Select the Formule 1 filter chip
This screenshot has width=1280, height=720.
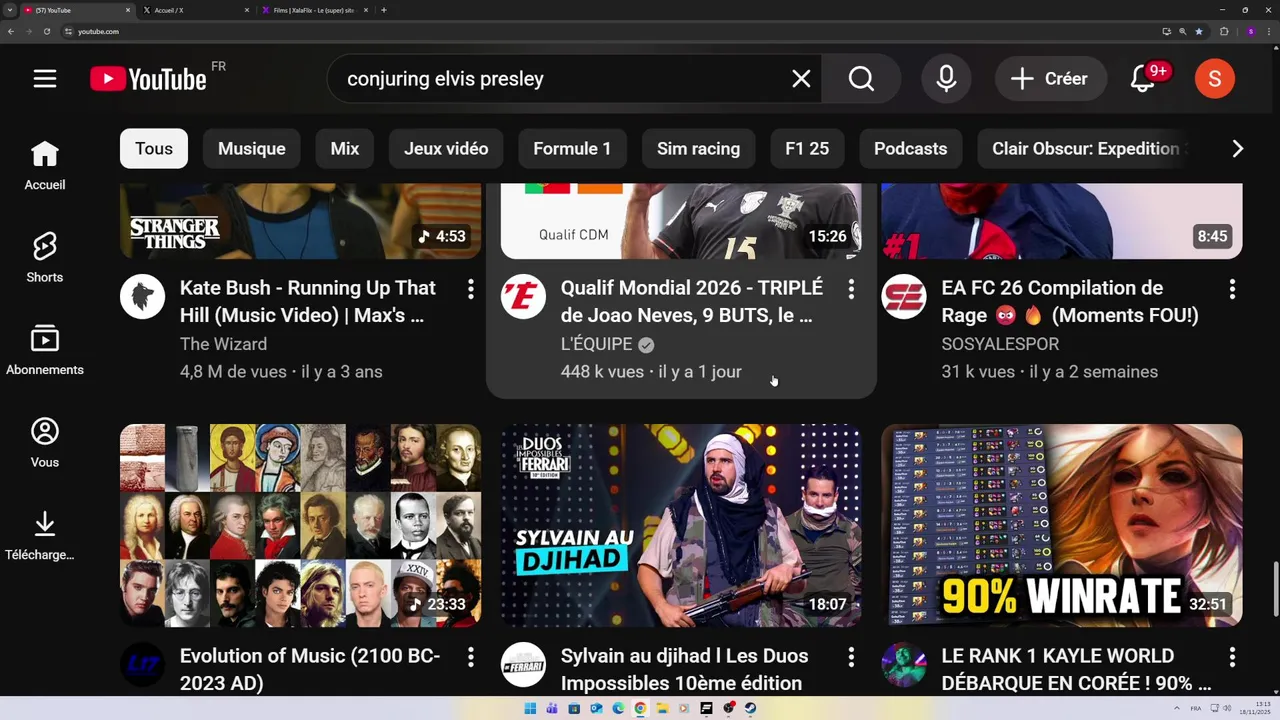pos(572,149)
